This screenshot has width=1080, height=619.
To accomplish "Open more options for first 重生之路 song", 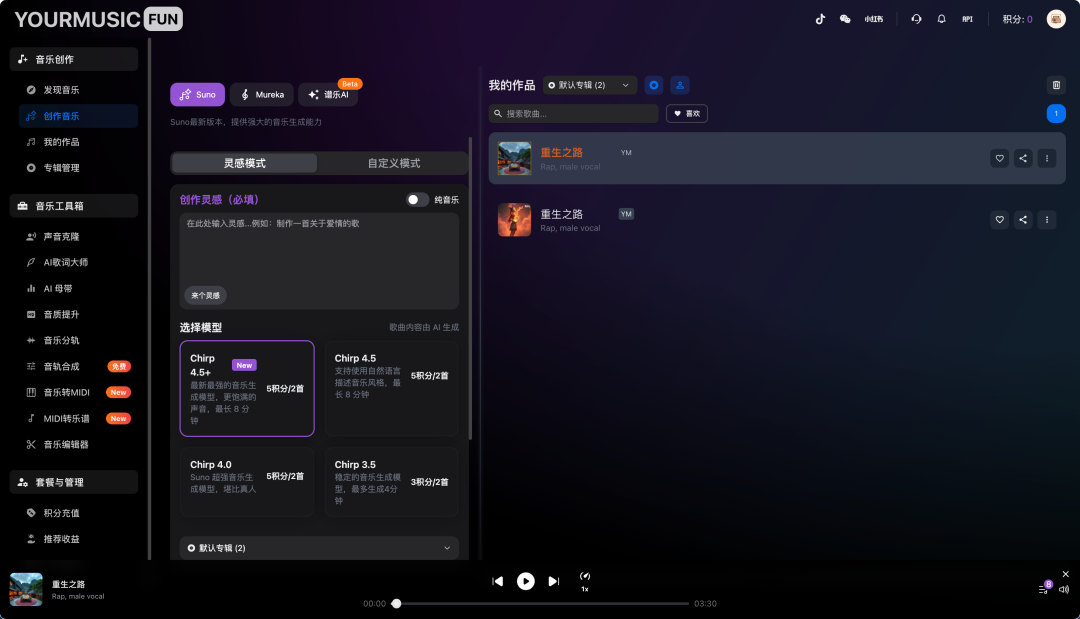I will tap(1047, 158).
